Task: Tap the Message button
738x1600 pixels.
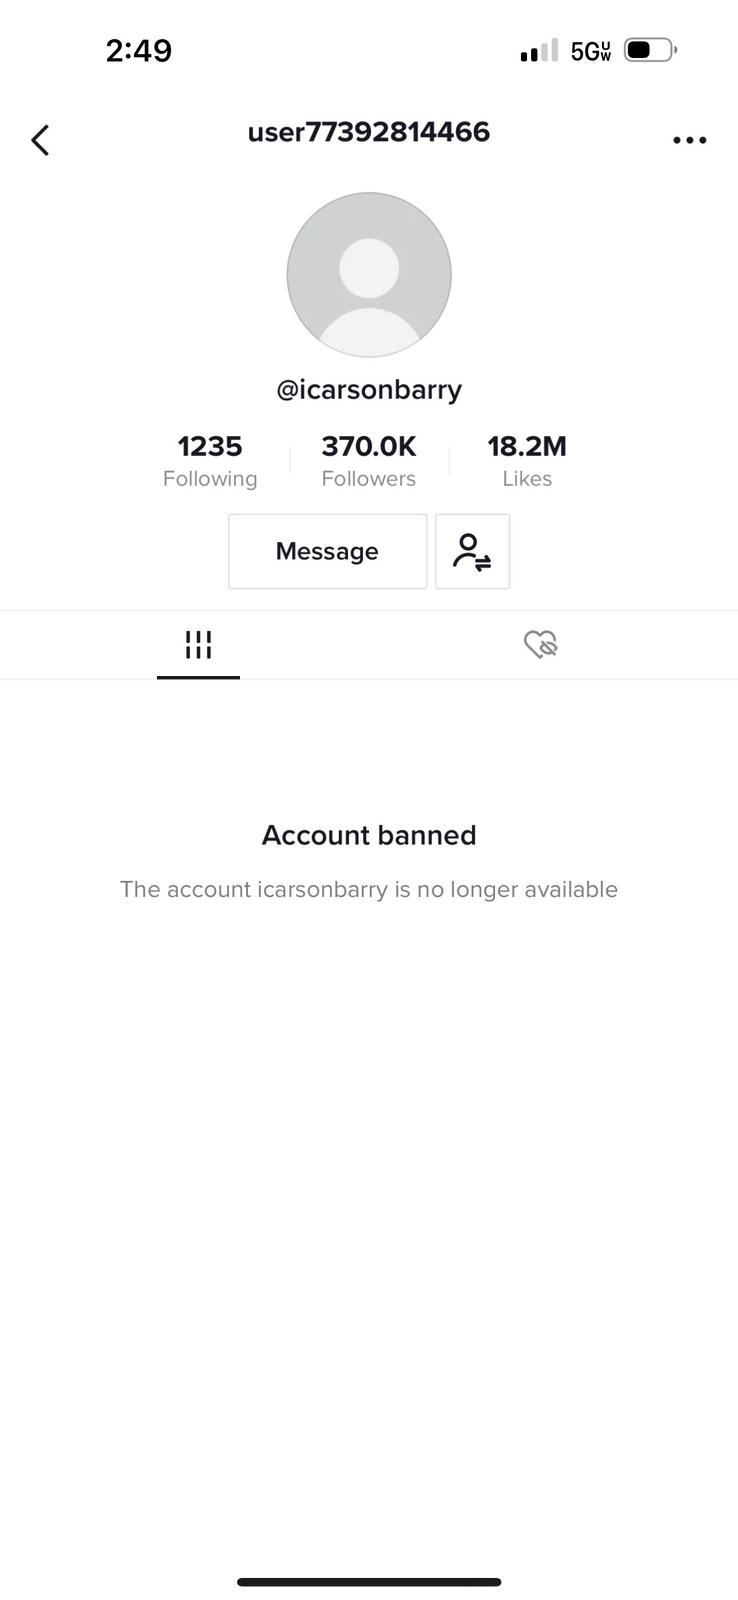Action: pyautogui.click(x=327, y=552)
